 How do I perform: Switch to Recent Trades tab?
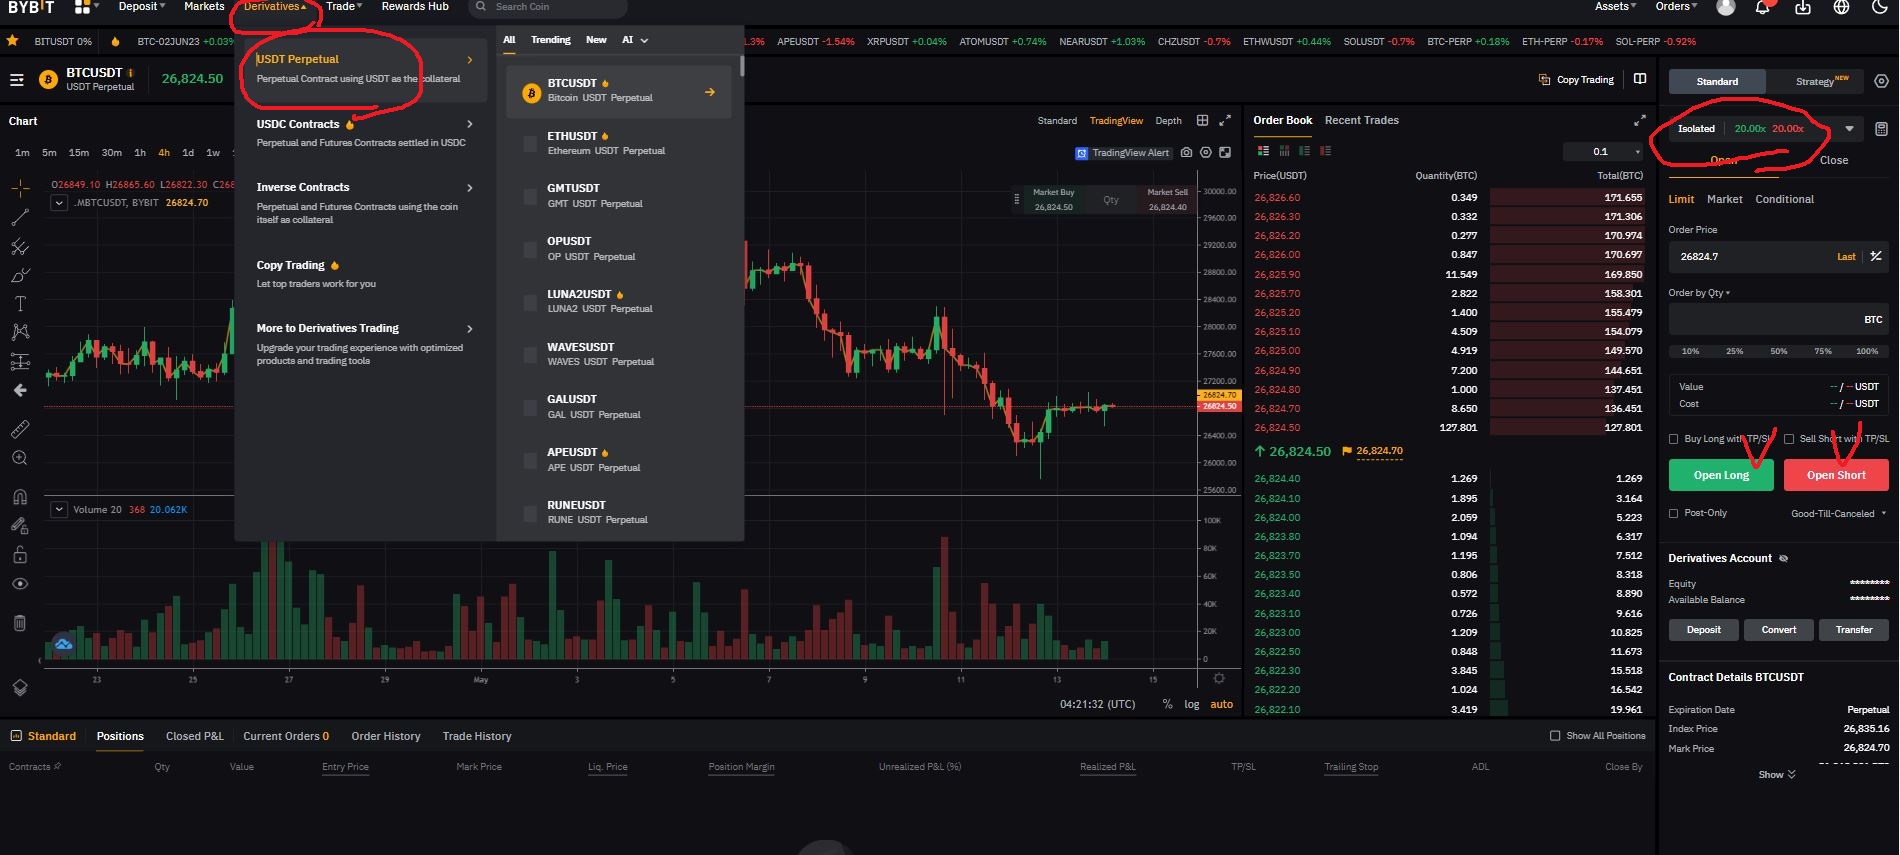pos(1361,120)
